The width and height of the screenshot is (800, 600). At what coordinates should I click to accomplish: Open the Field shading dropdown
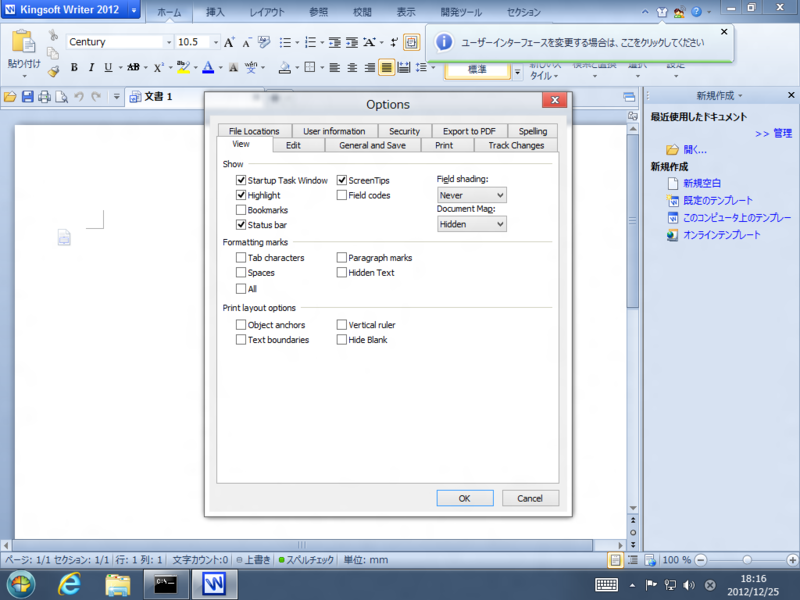(x=472, y=195)
